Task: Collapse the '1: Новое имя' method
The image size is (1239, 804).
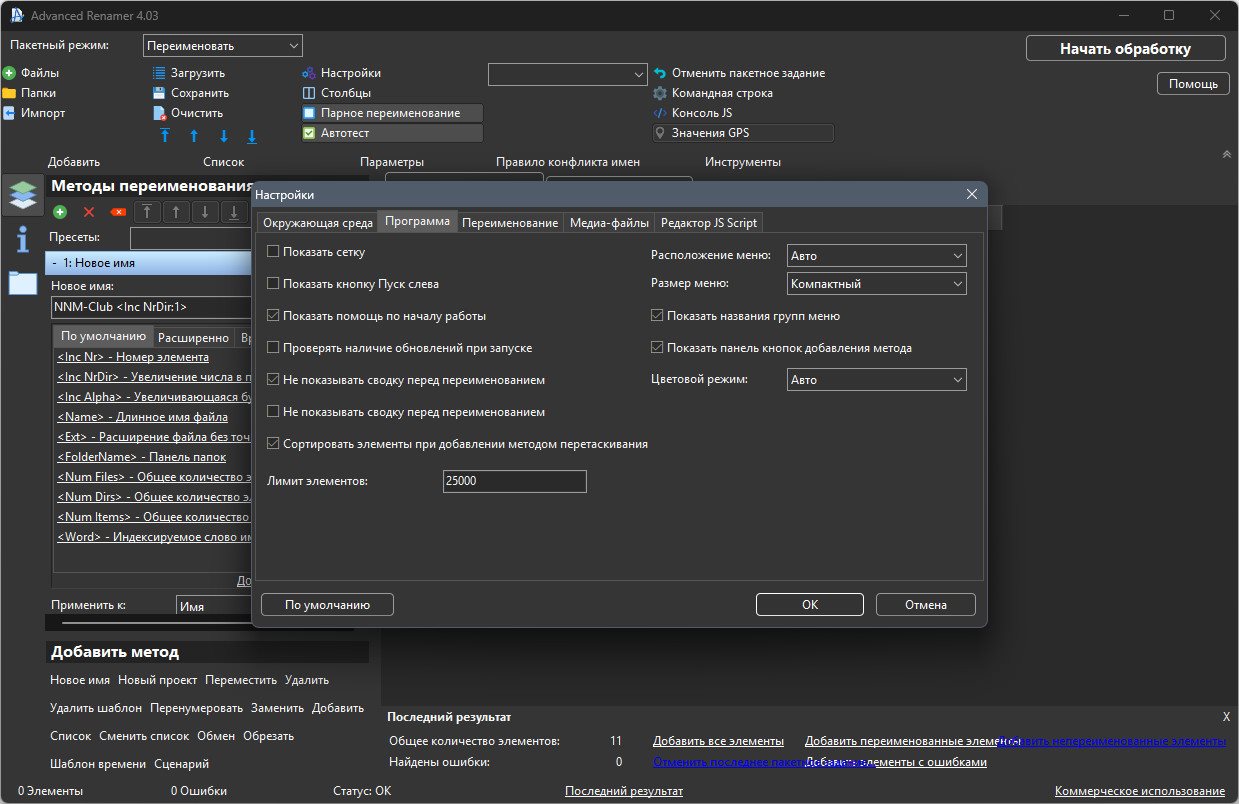Action: pyautogui.click(x=54, y=263)
